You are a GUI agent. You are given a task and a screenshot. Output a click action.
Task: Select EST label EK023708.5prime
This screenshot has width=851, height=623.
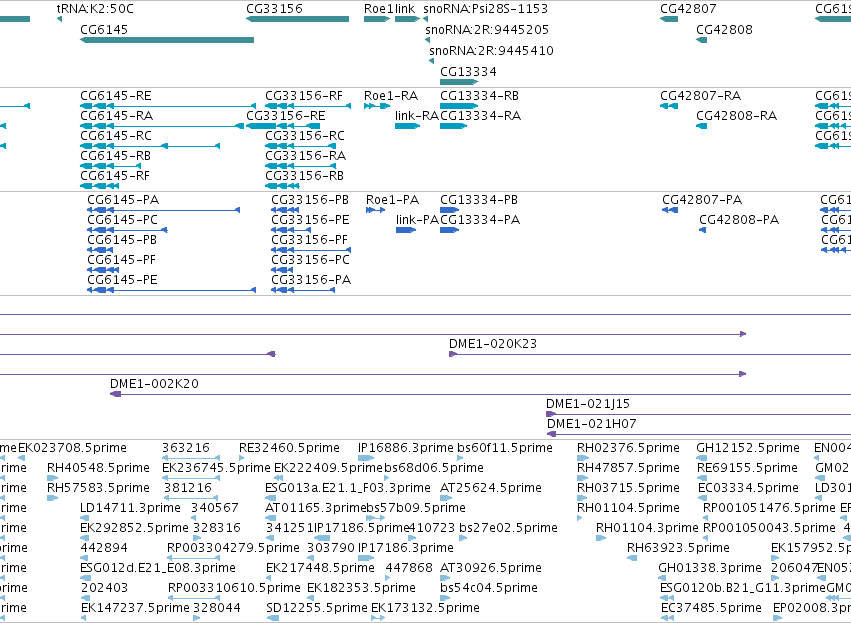(72, 448)
